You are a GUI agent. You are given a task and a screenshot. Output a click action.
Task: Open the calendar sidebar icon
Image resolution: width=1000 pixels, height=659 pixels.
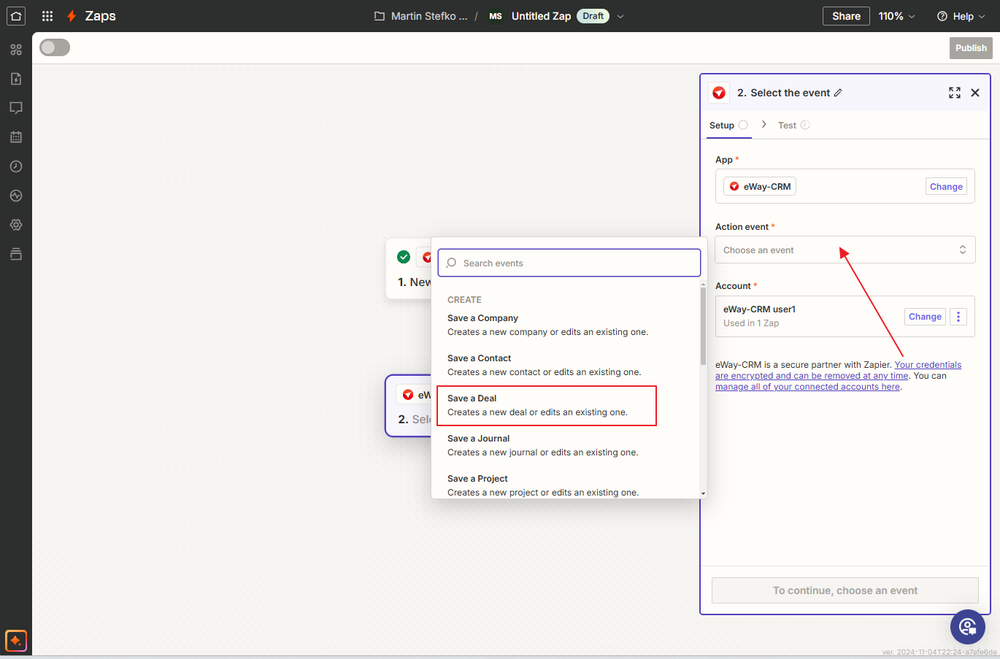(x=16, y=137)
